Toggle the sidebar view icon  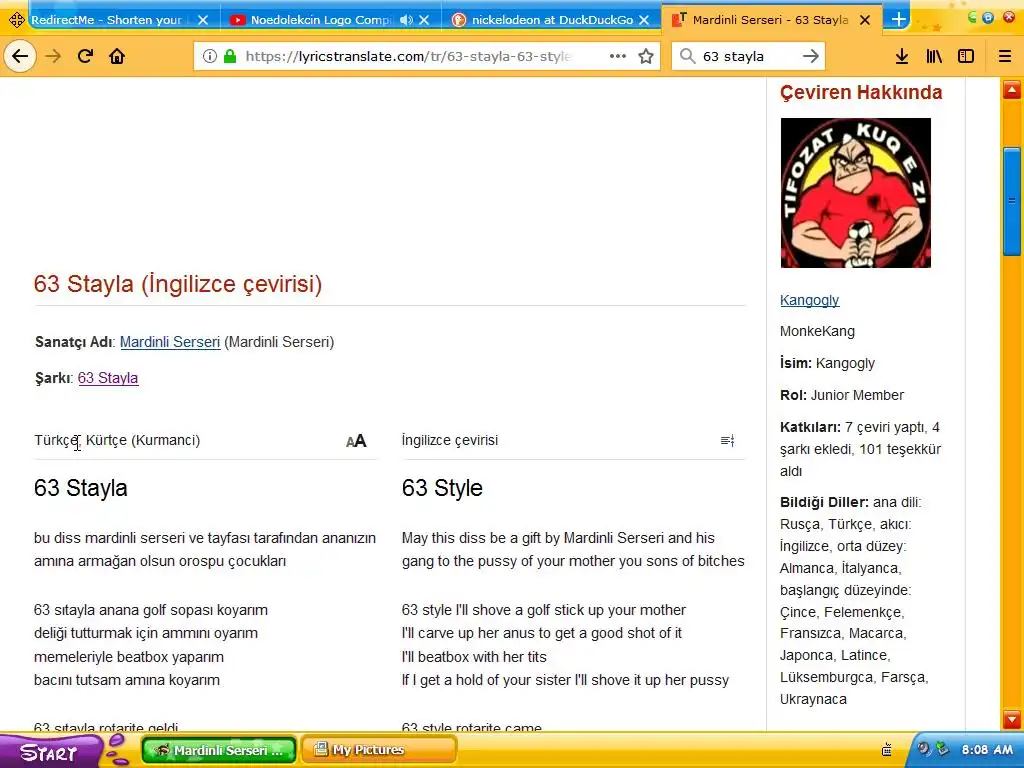pos(966,56)
